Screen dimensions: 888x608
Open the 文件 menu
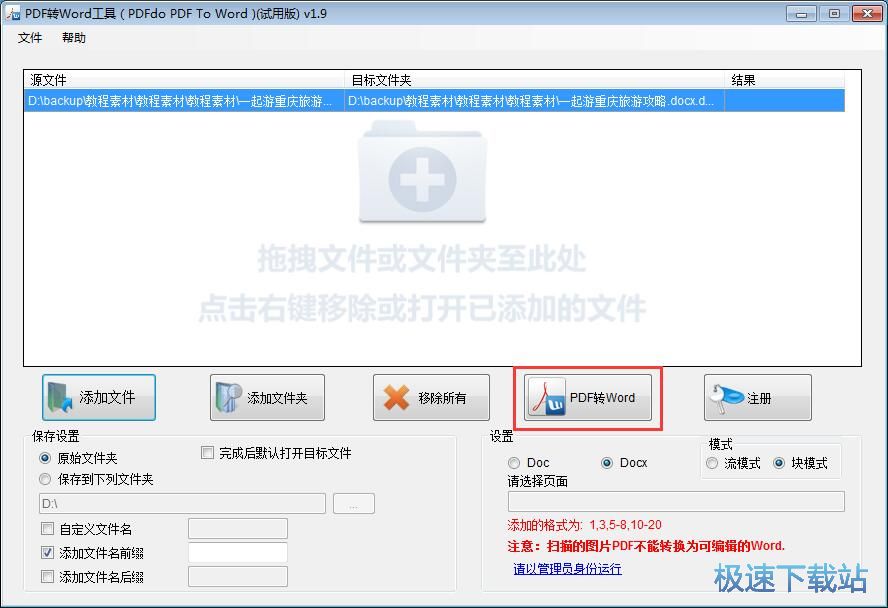coord(31,38)
